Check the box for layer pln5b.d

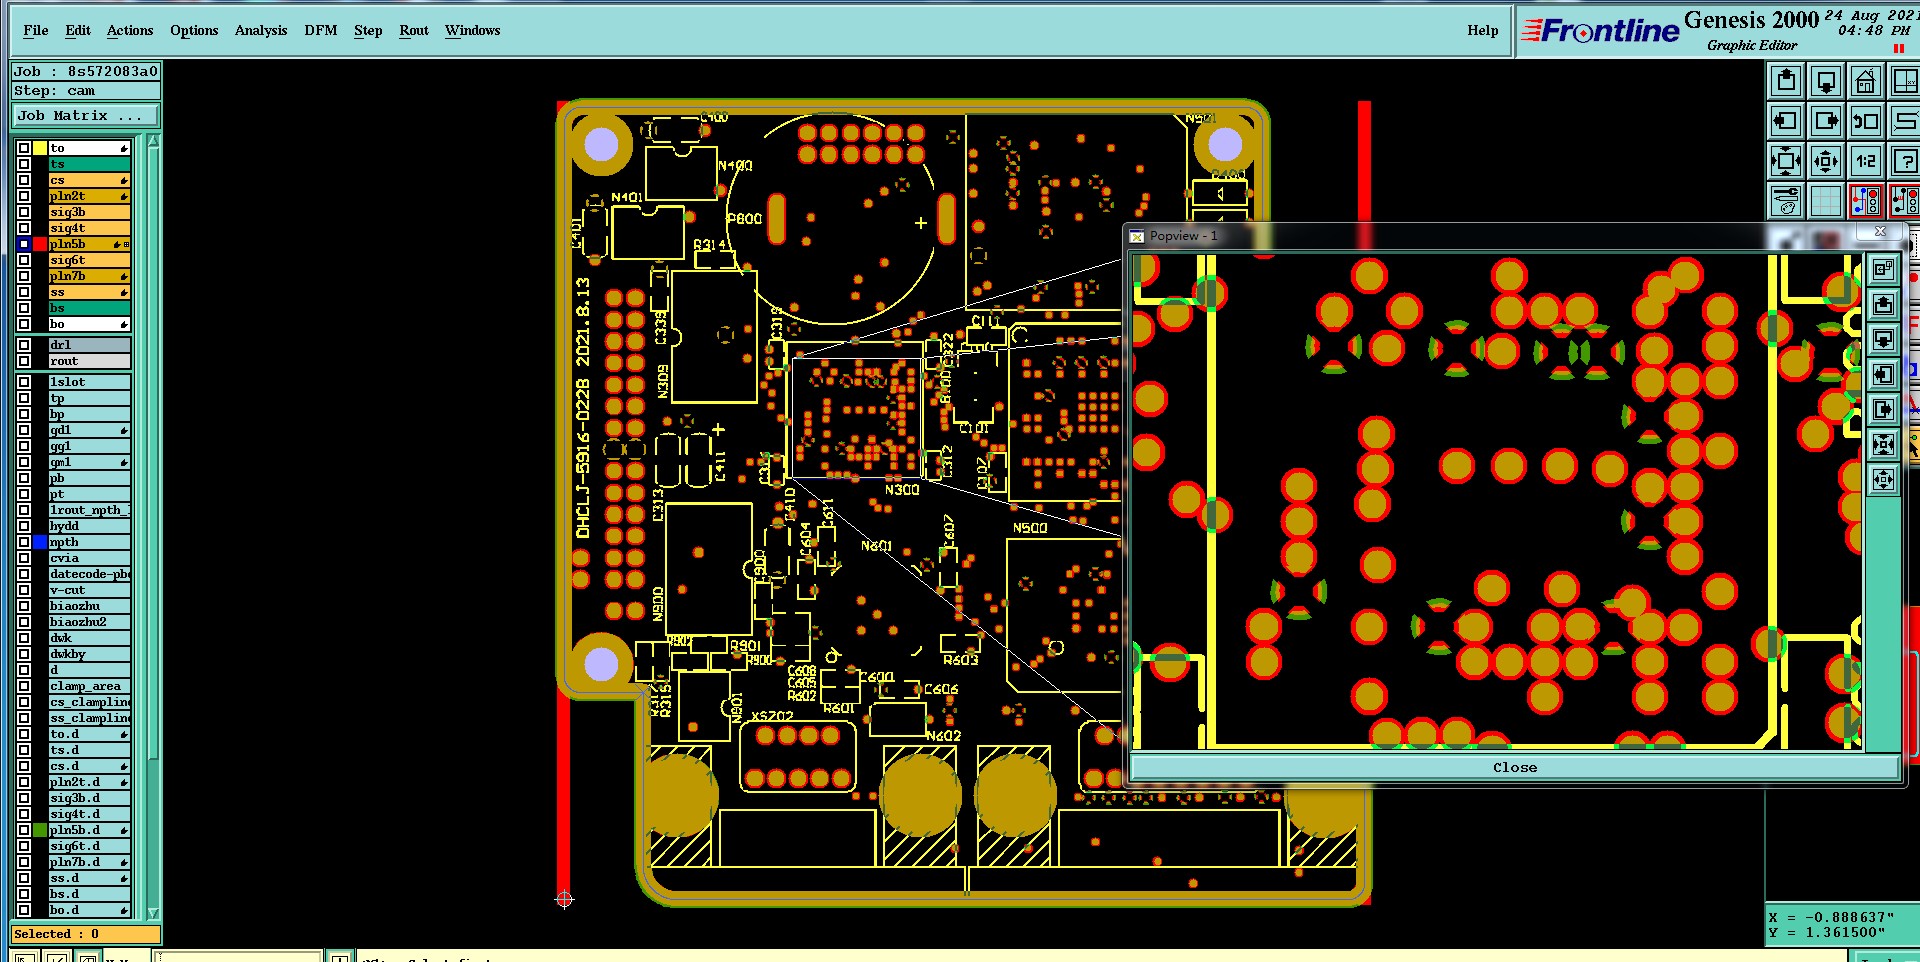pos(24,830)
